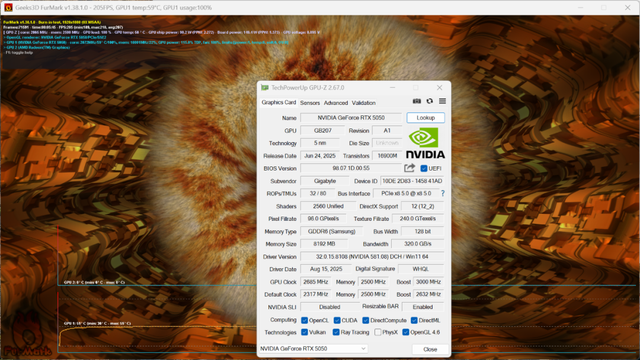640x360 pixels.
Task: Click the Pixel Fillrate field value
Action: click(323, 218)
